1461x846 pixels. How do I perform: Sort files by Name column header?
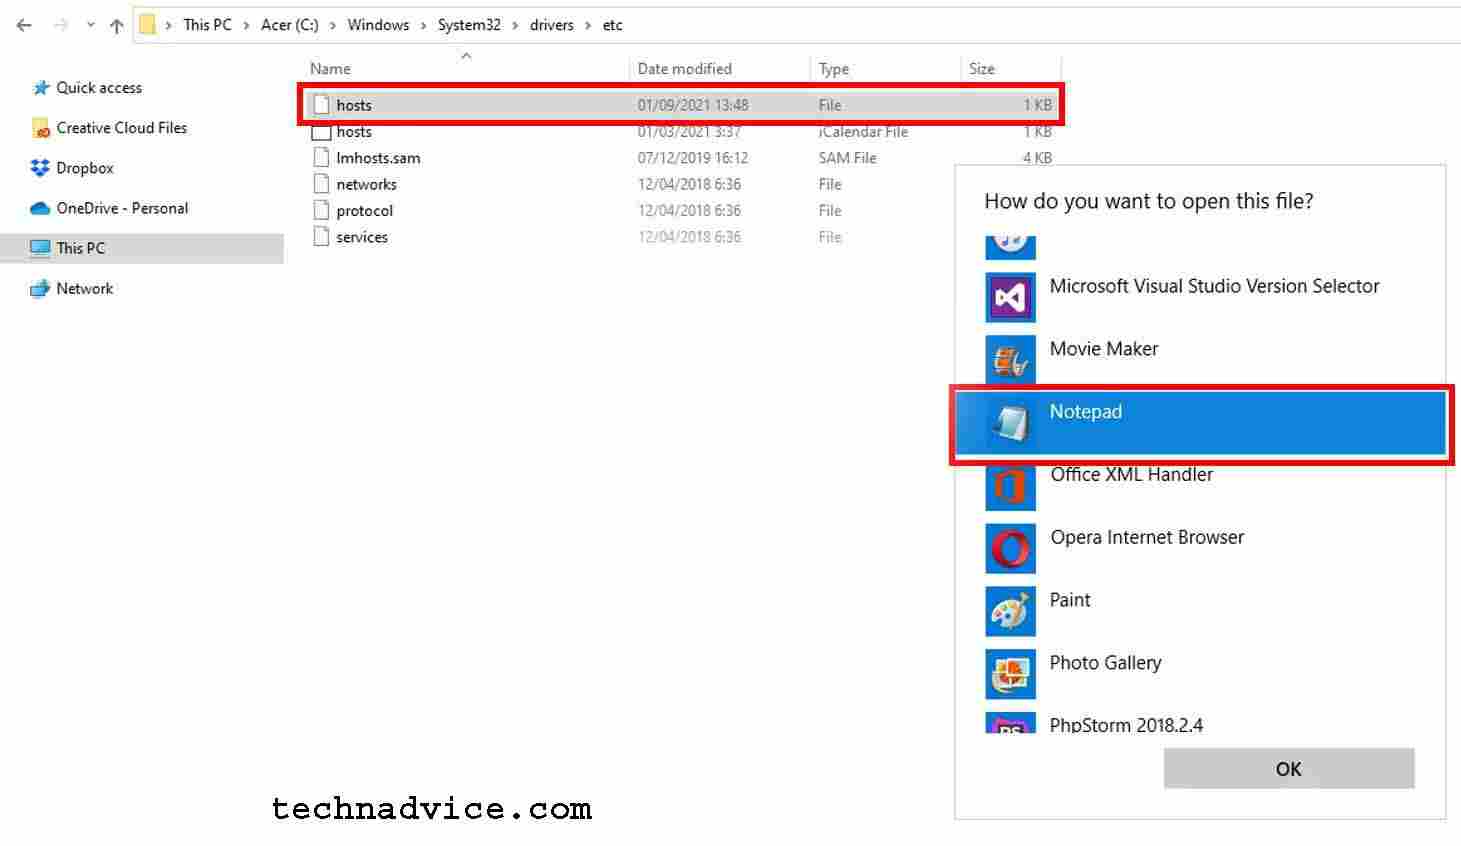(x=330, y=69)
